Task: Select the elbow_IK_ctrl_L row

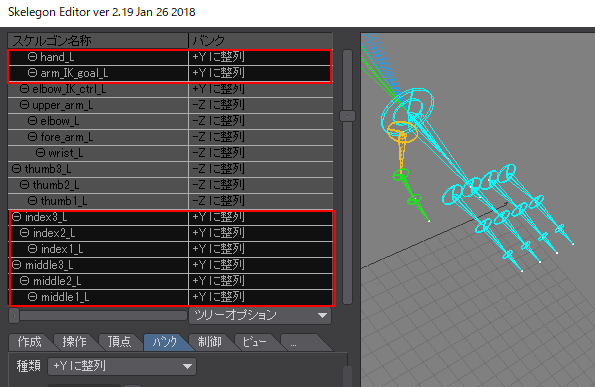Action: pyautogui.click(x=170, y=89)
